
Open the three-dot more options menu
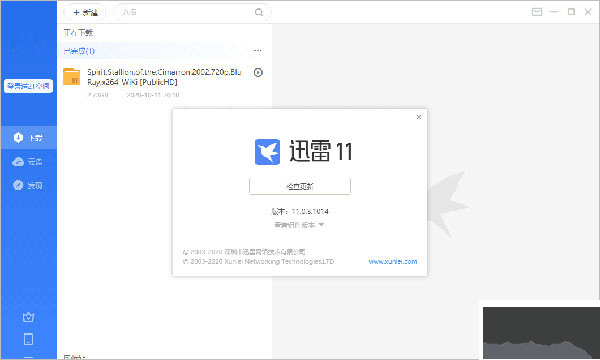[258, 50]
